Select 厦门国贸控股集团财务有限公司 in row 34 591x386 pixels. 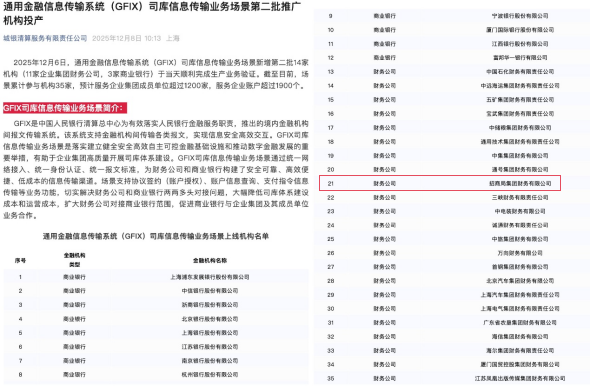[x=520, y=365]
